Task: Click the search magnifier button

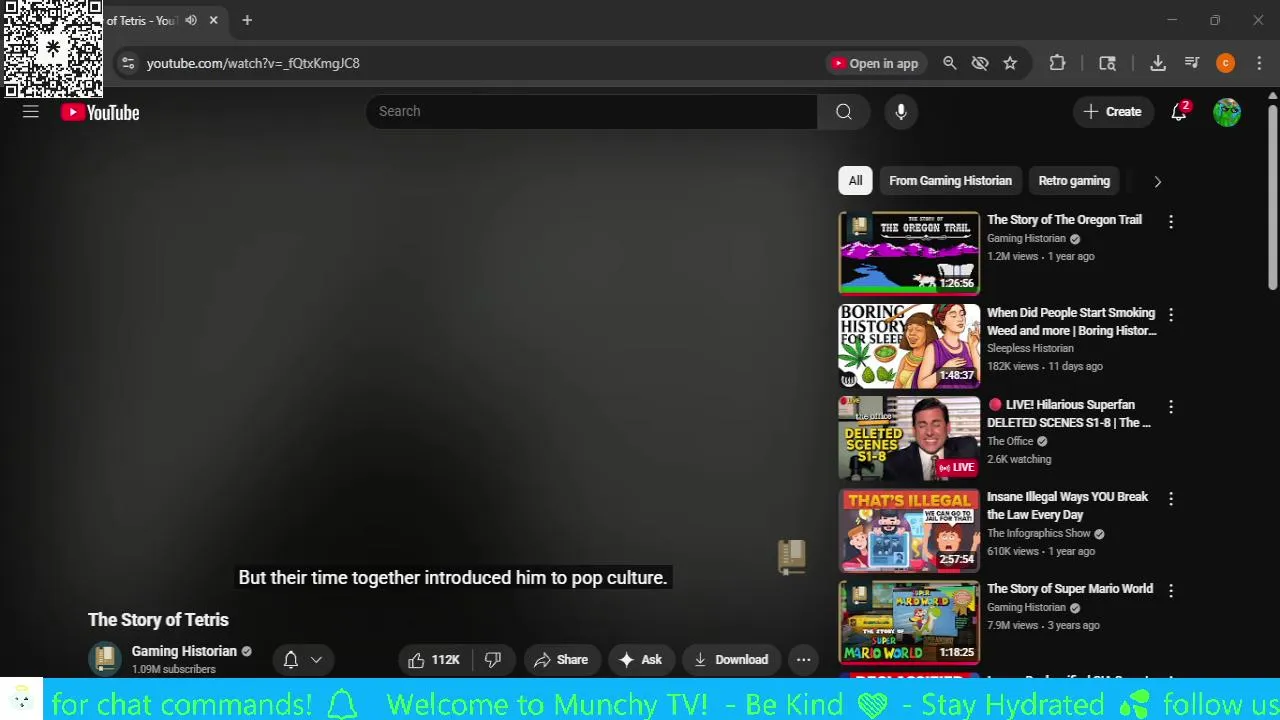Action: click(x=844, y=111)
